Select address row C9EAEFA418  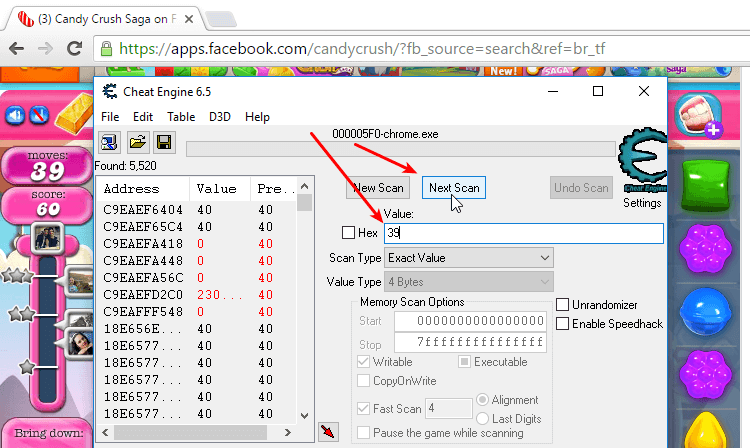point(196,244)
